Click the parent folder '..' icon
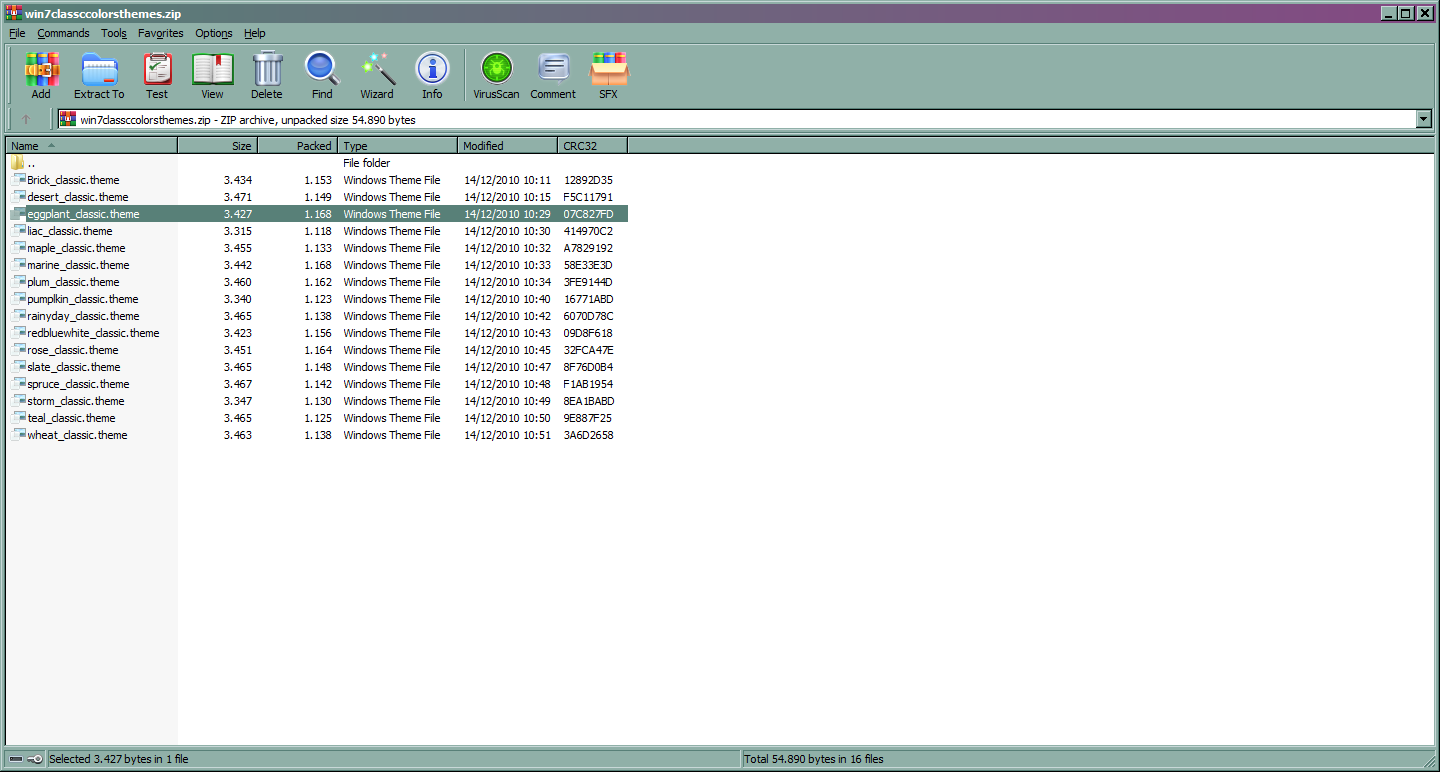 tap(18, 163)
